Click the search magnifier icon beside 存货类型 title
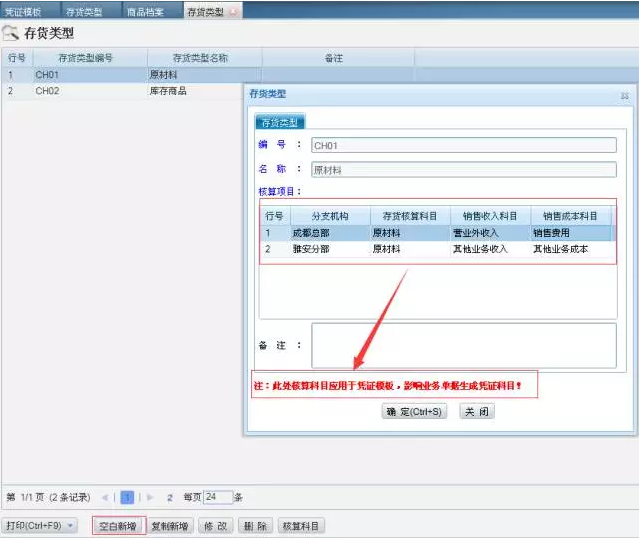Image resolution: width=641 pixels, height=539 pixels. [11, 33]
